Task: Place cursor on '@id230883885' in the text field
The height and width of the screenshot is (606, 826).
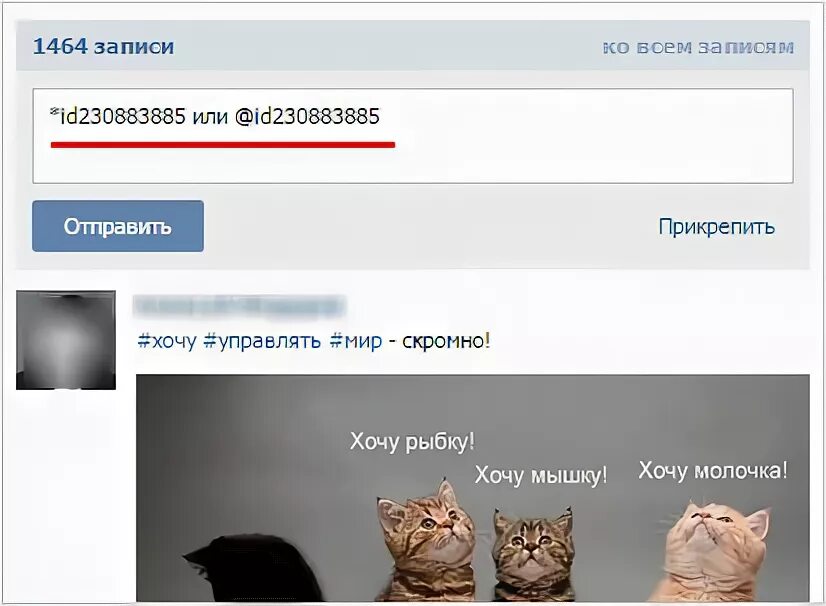Action: 307,116
